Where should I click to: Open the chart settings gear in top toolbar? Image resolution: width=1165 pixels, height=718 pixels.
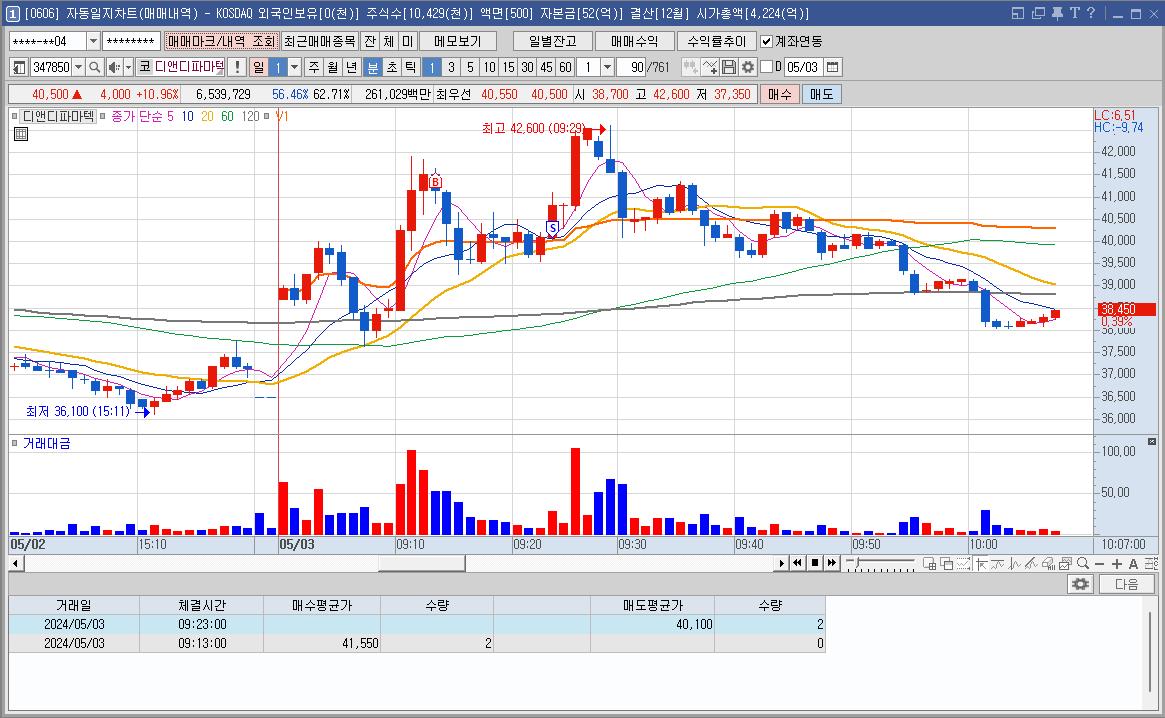[x=747, y=68]
